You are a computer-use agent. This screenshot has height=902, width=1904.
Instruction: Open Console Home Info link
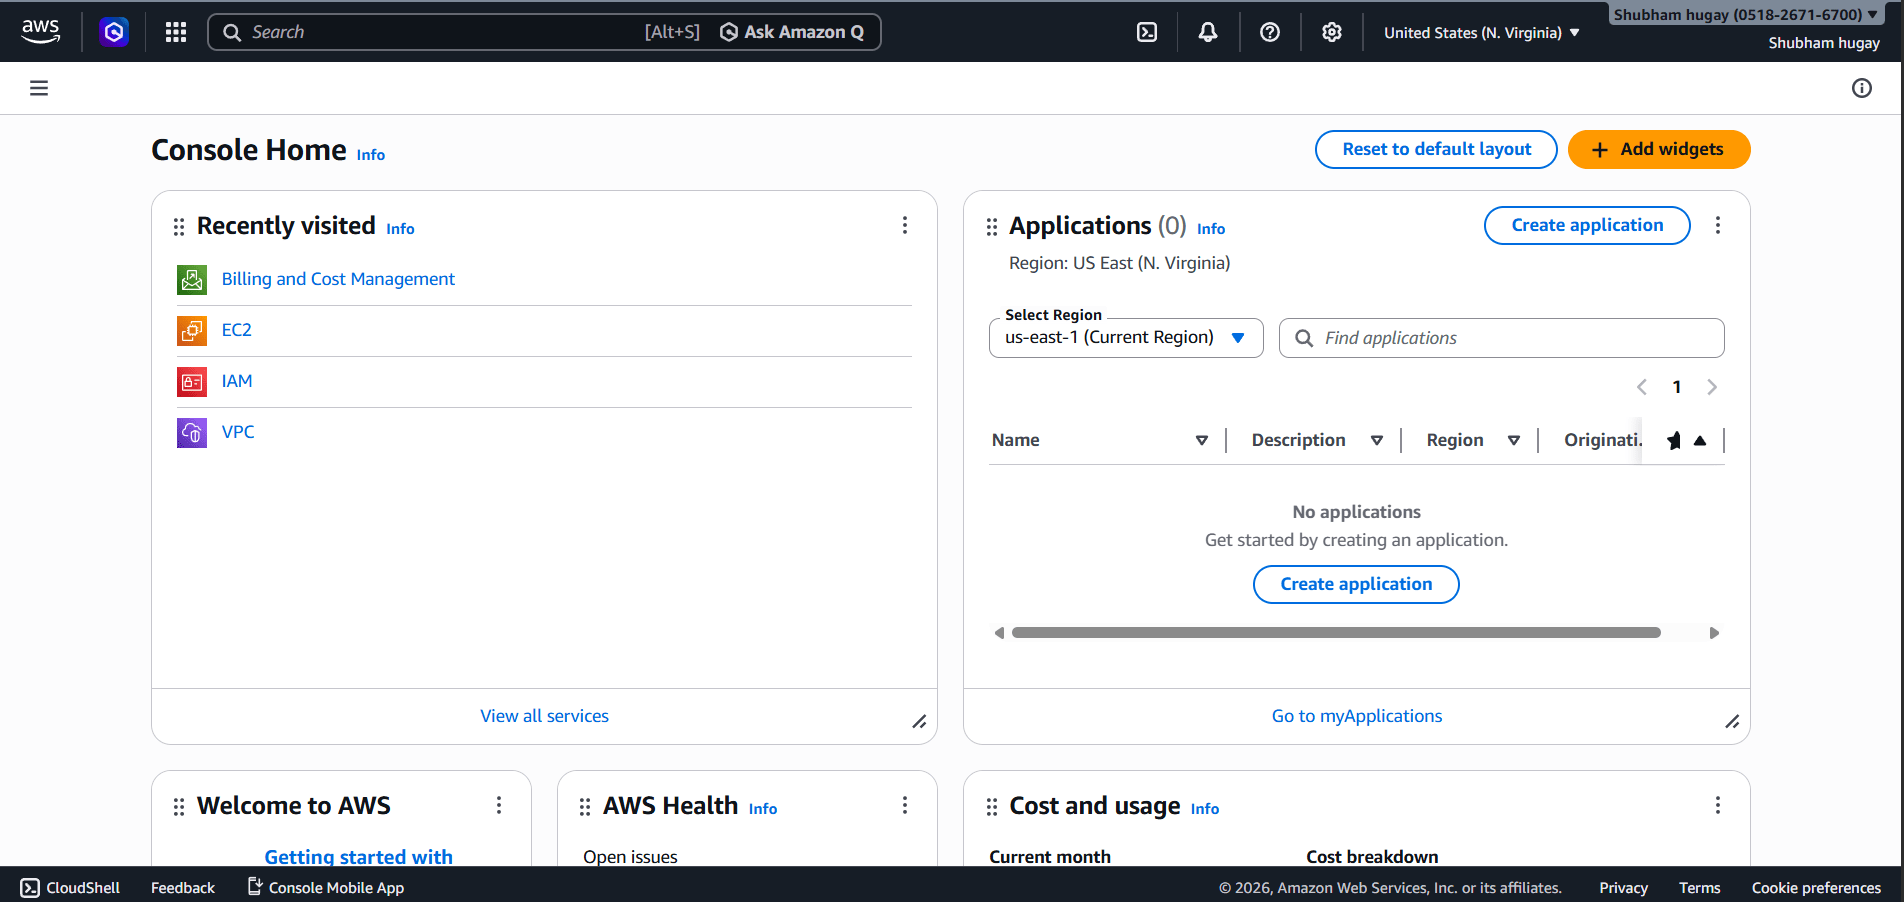pos(371,155)
